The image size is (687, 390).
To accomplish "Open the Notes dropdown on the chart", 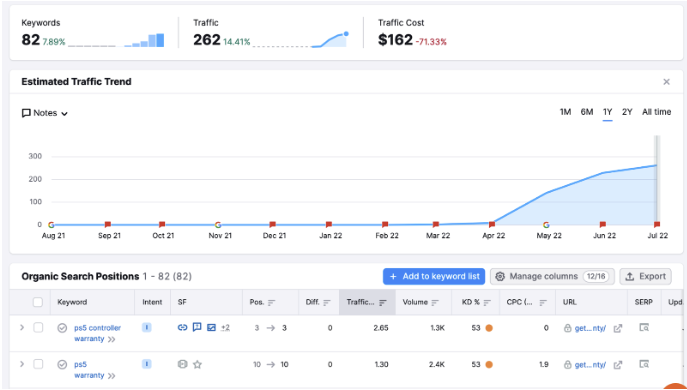I will tap(45, 113).
